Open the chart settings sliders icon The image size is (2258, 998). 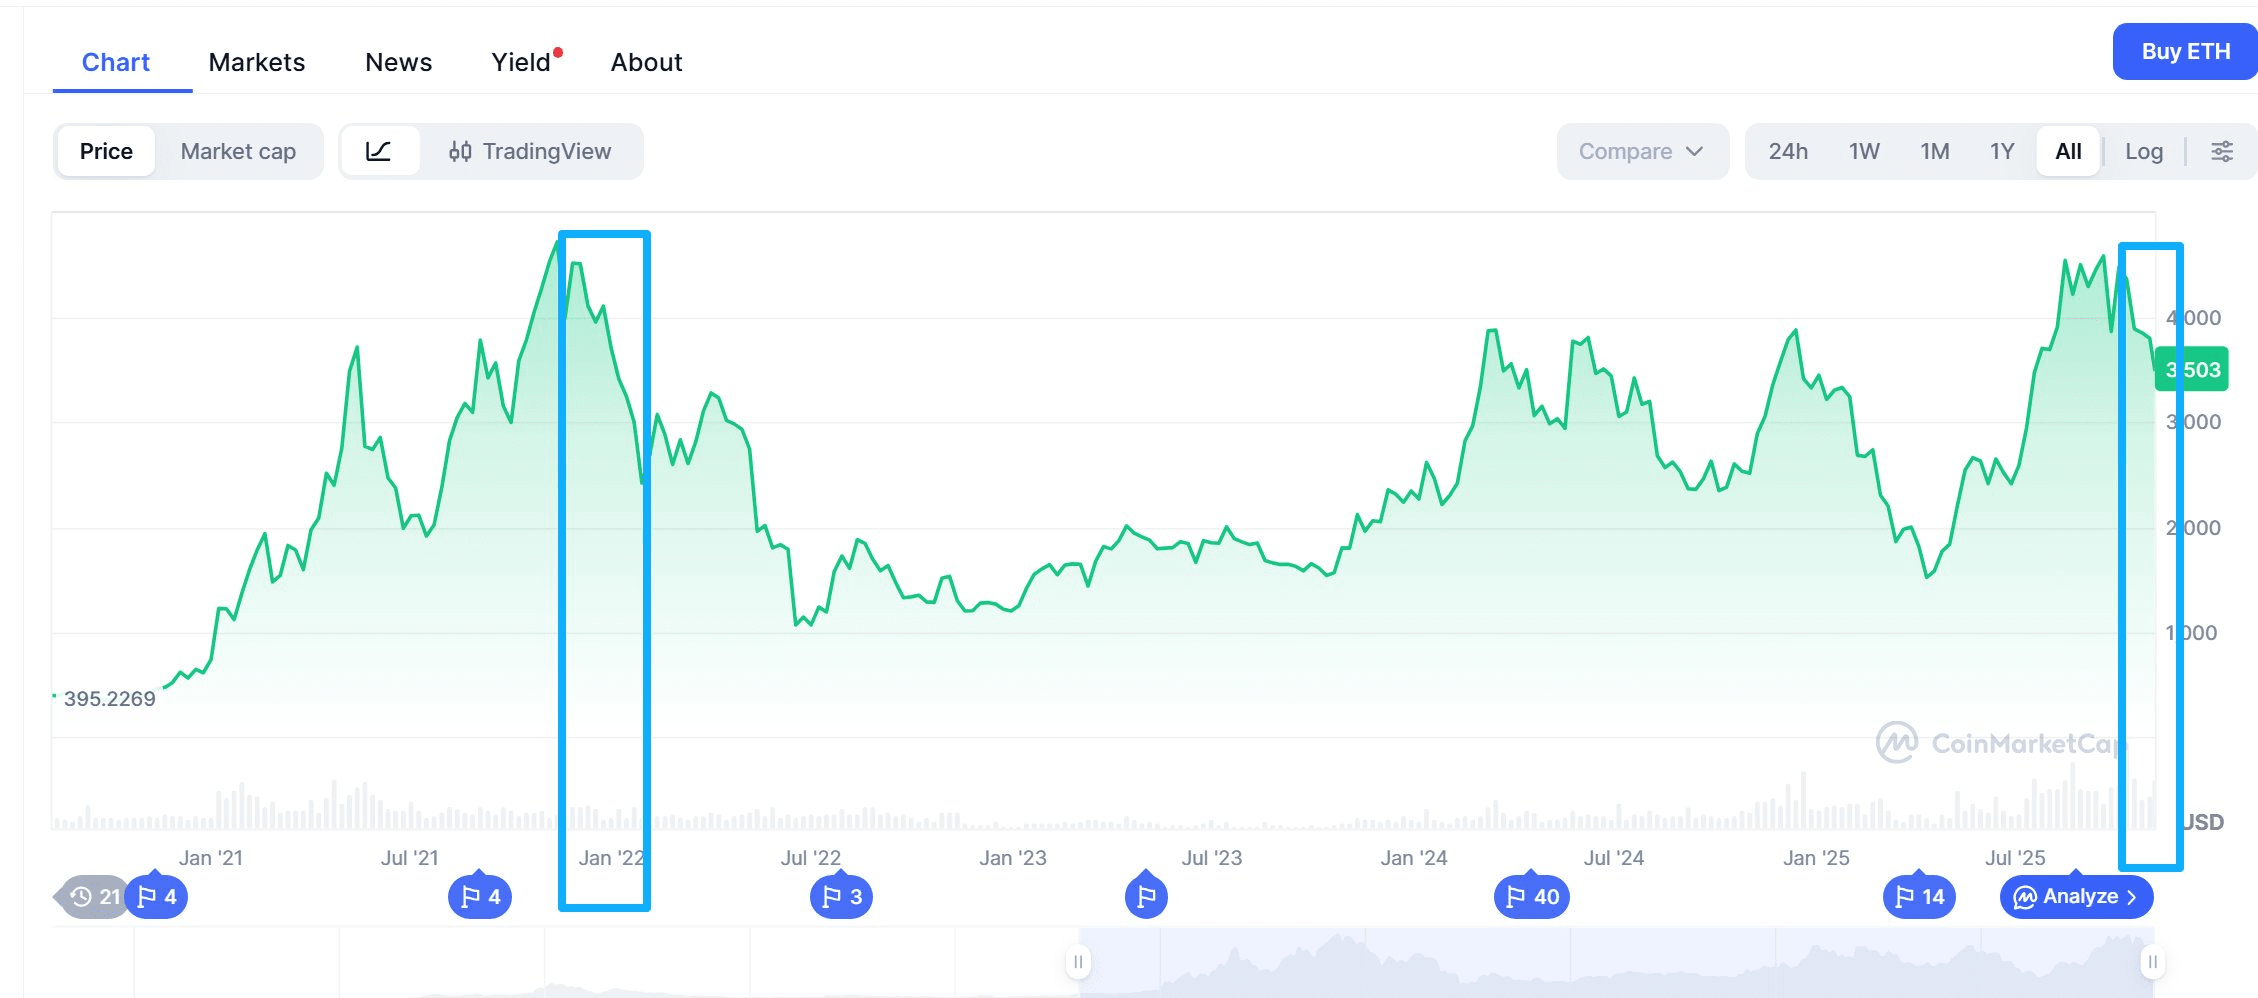pos(2224,151)
